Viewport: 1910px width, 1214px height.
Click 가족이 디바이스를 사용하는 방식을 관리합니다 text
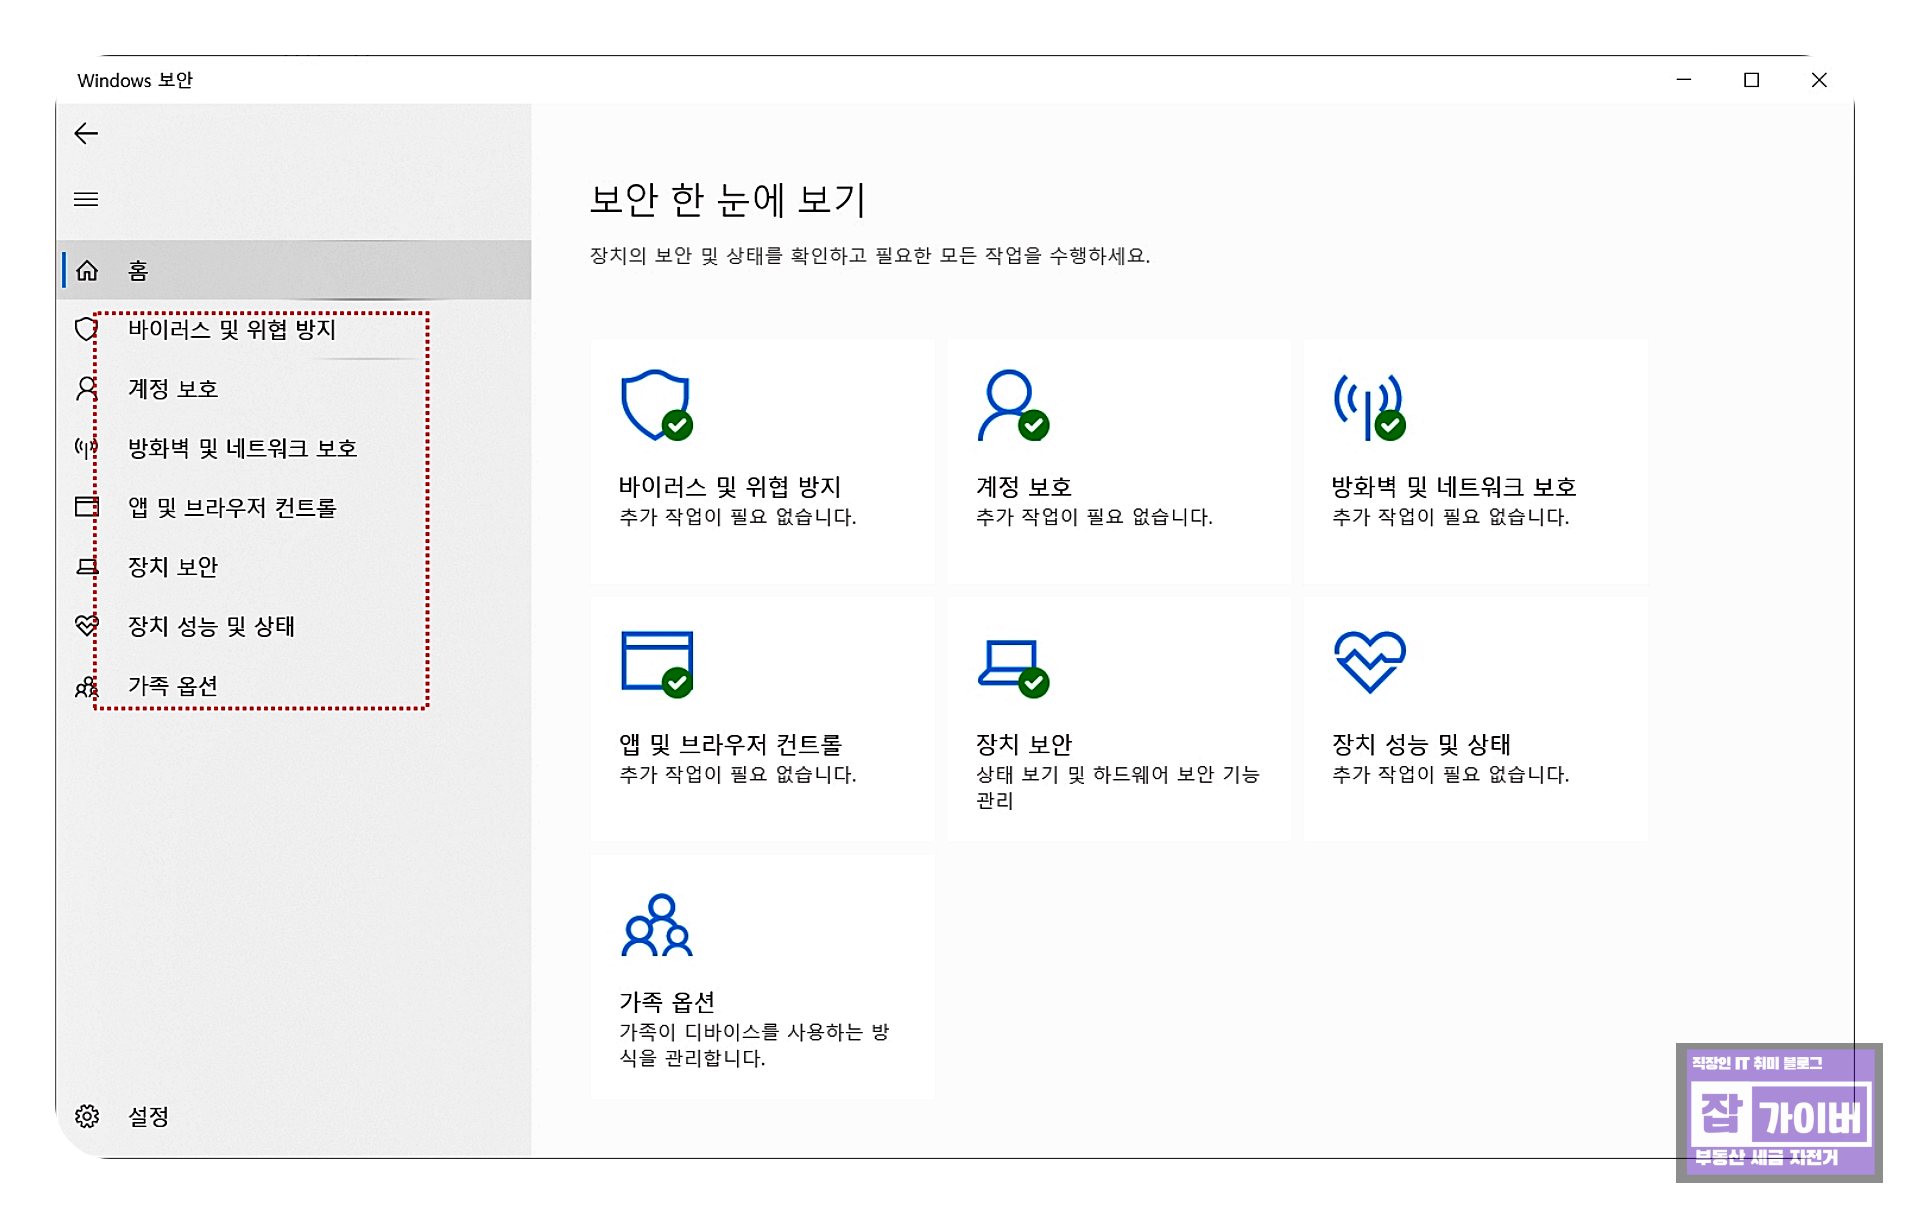pos(754,1045)
